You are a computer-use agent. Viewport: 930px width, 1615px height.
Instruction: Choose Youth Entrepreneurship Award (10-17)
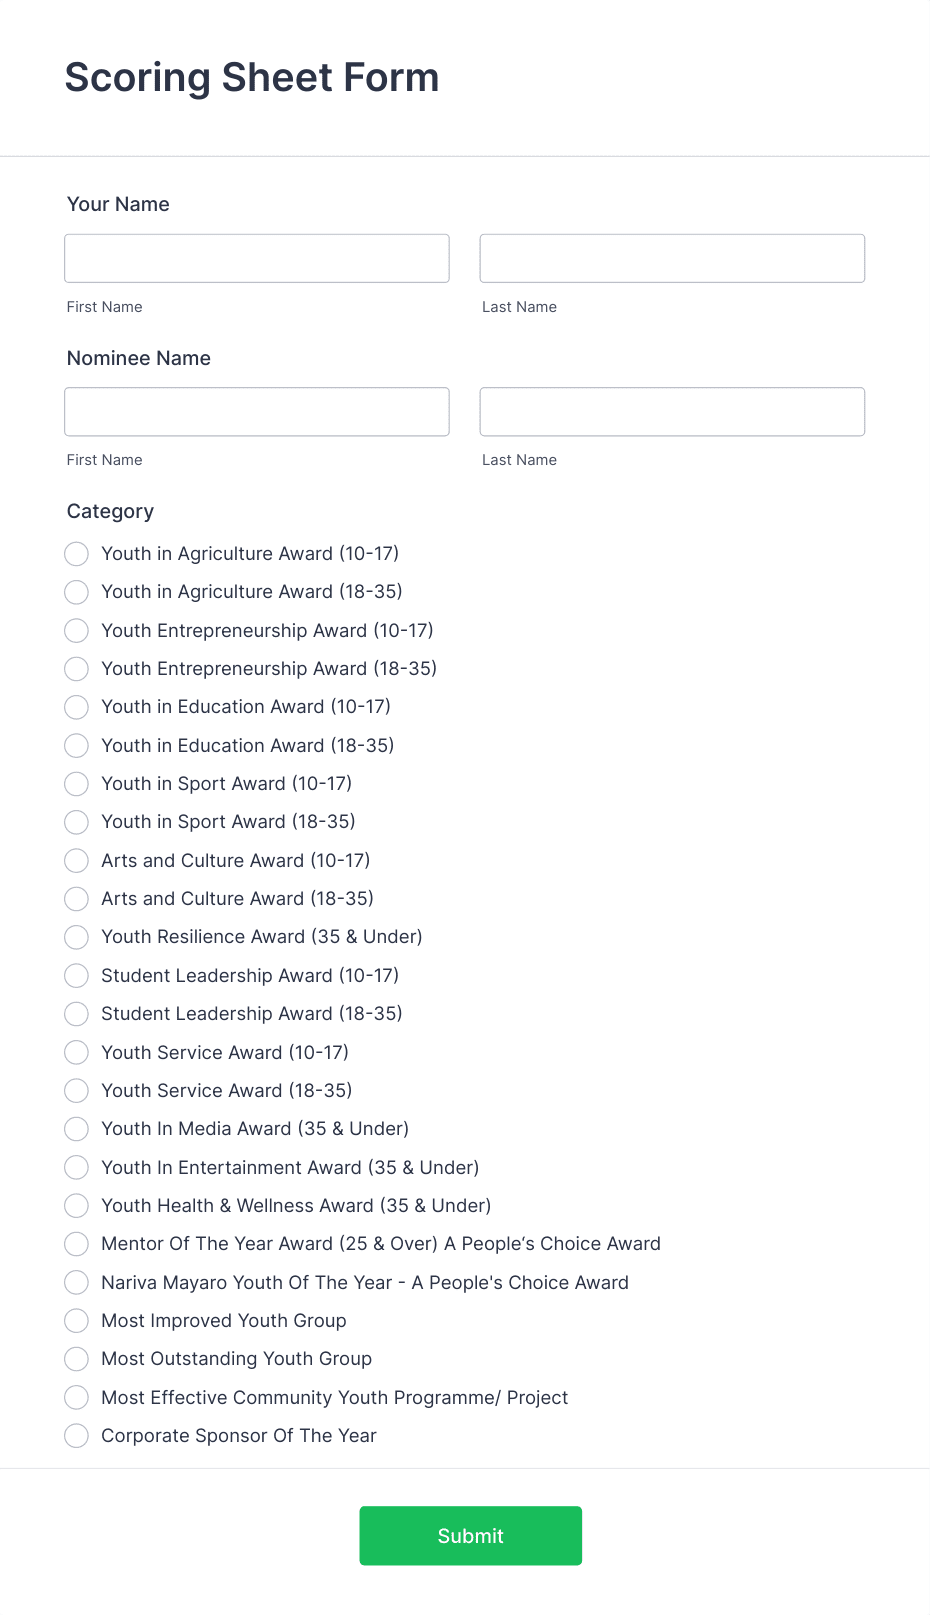point(76,631)
